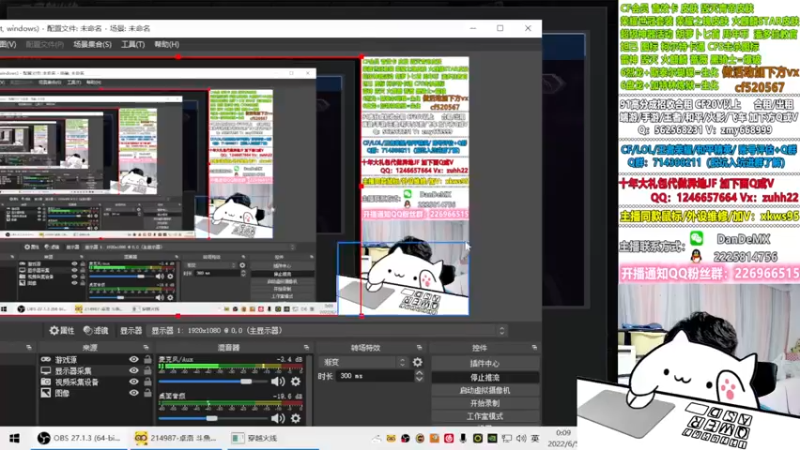Viewport: 800px width, 450px height.
Task: Select the 显示器采集 monitor icon
Action: (46, 371)
